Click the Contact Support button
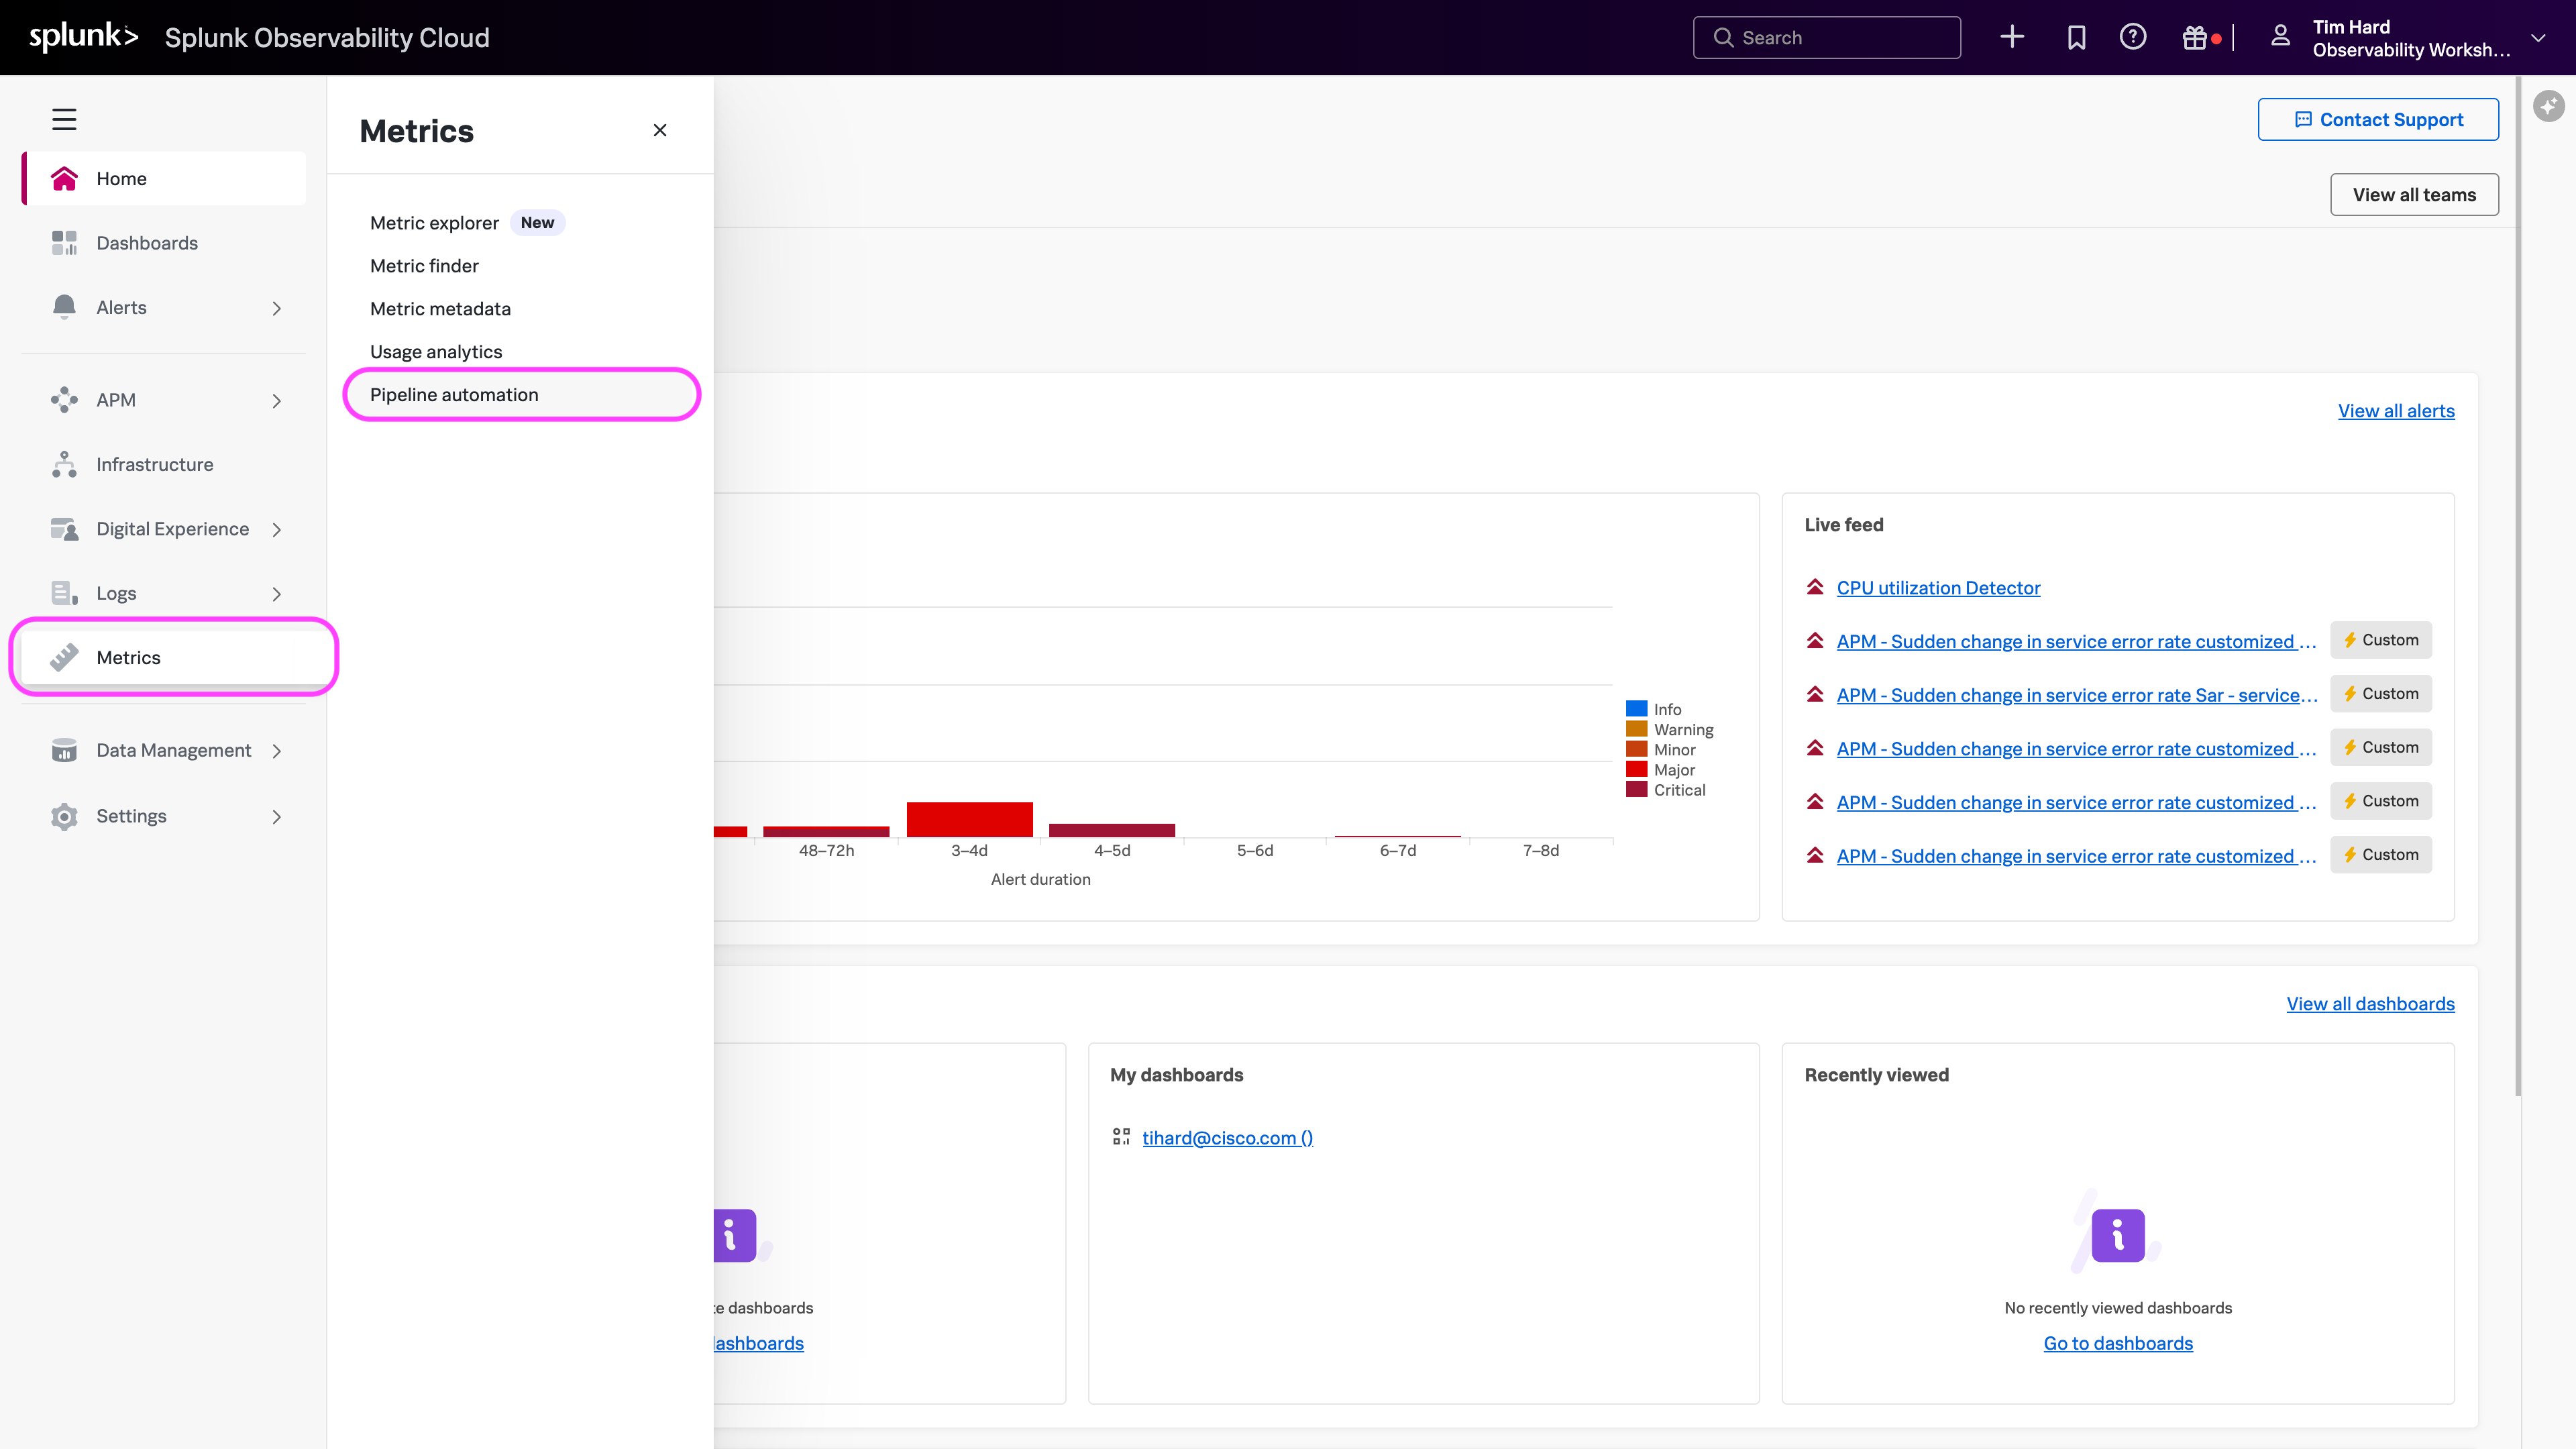Screen dimensions: 2576x1449 pyautogui.click(x=2378, y=119)
